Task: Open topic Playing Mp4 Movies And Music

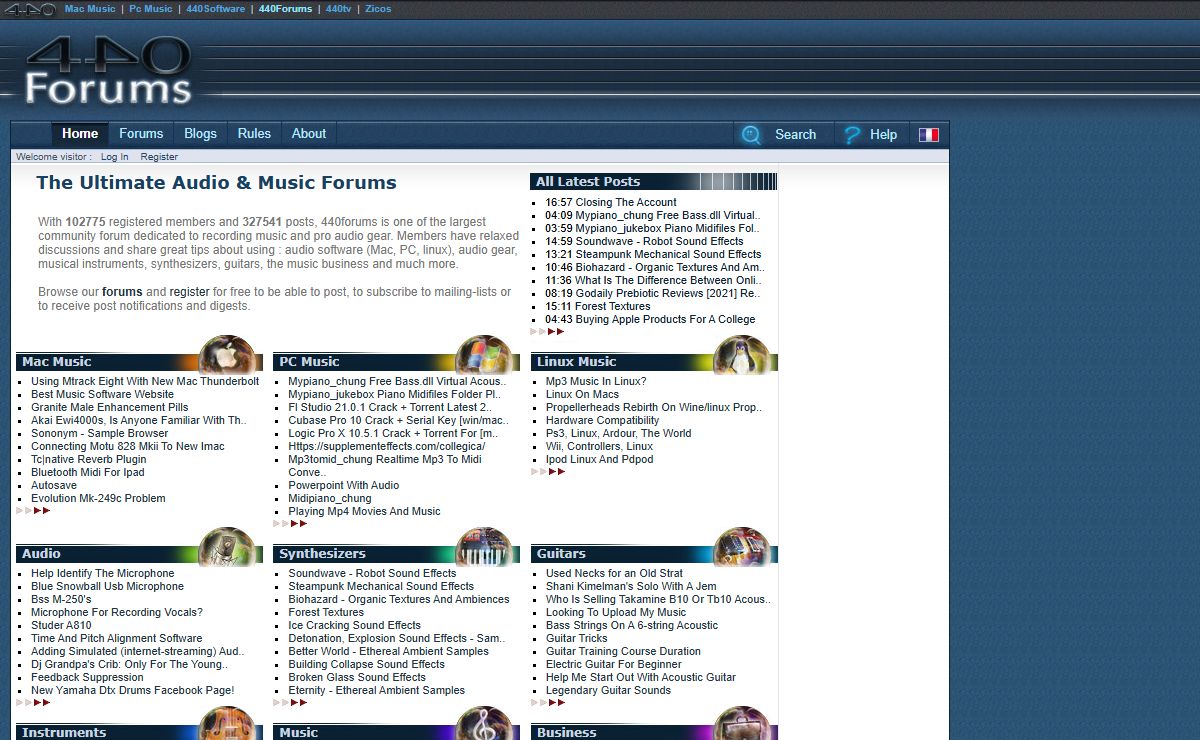Action: (x=364, y=511)
